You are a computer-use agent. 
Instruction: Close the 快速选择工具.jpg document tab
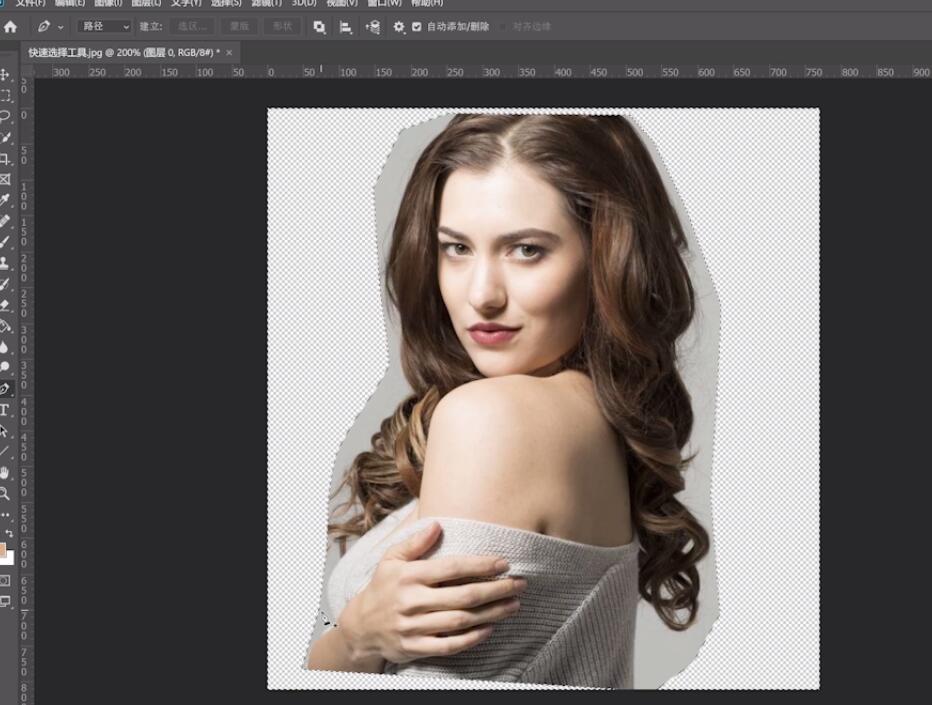(x=229, y=53)
